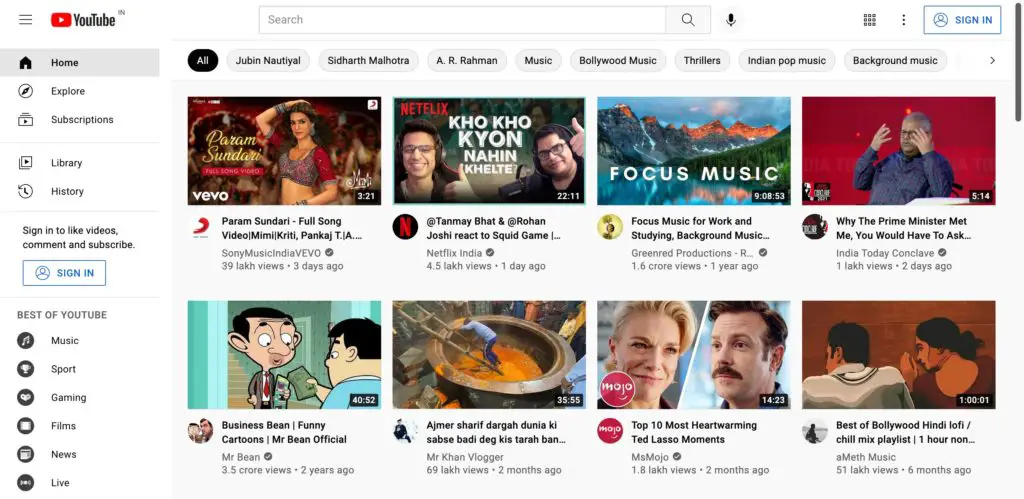Viewport: 1024px width, 499px height.
Task: Click the History clock icon
Action: pyautogui.click(x=25, y=191)
